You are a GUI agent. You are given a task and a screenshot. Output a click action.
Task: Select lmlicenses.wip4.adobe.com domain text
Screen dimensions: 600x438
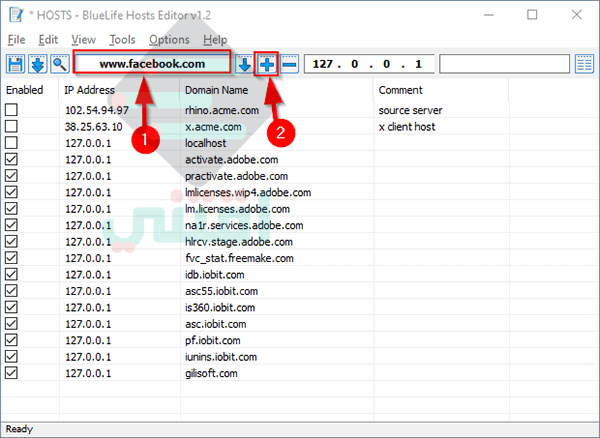point(248,193)
